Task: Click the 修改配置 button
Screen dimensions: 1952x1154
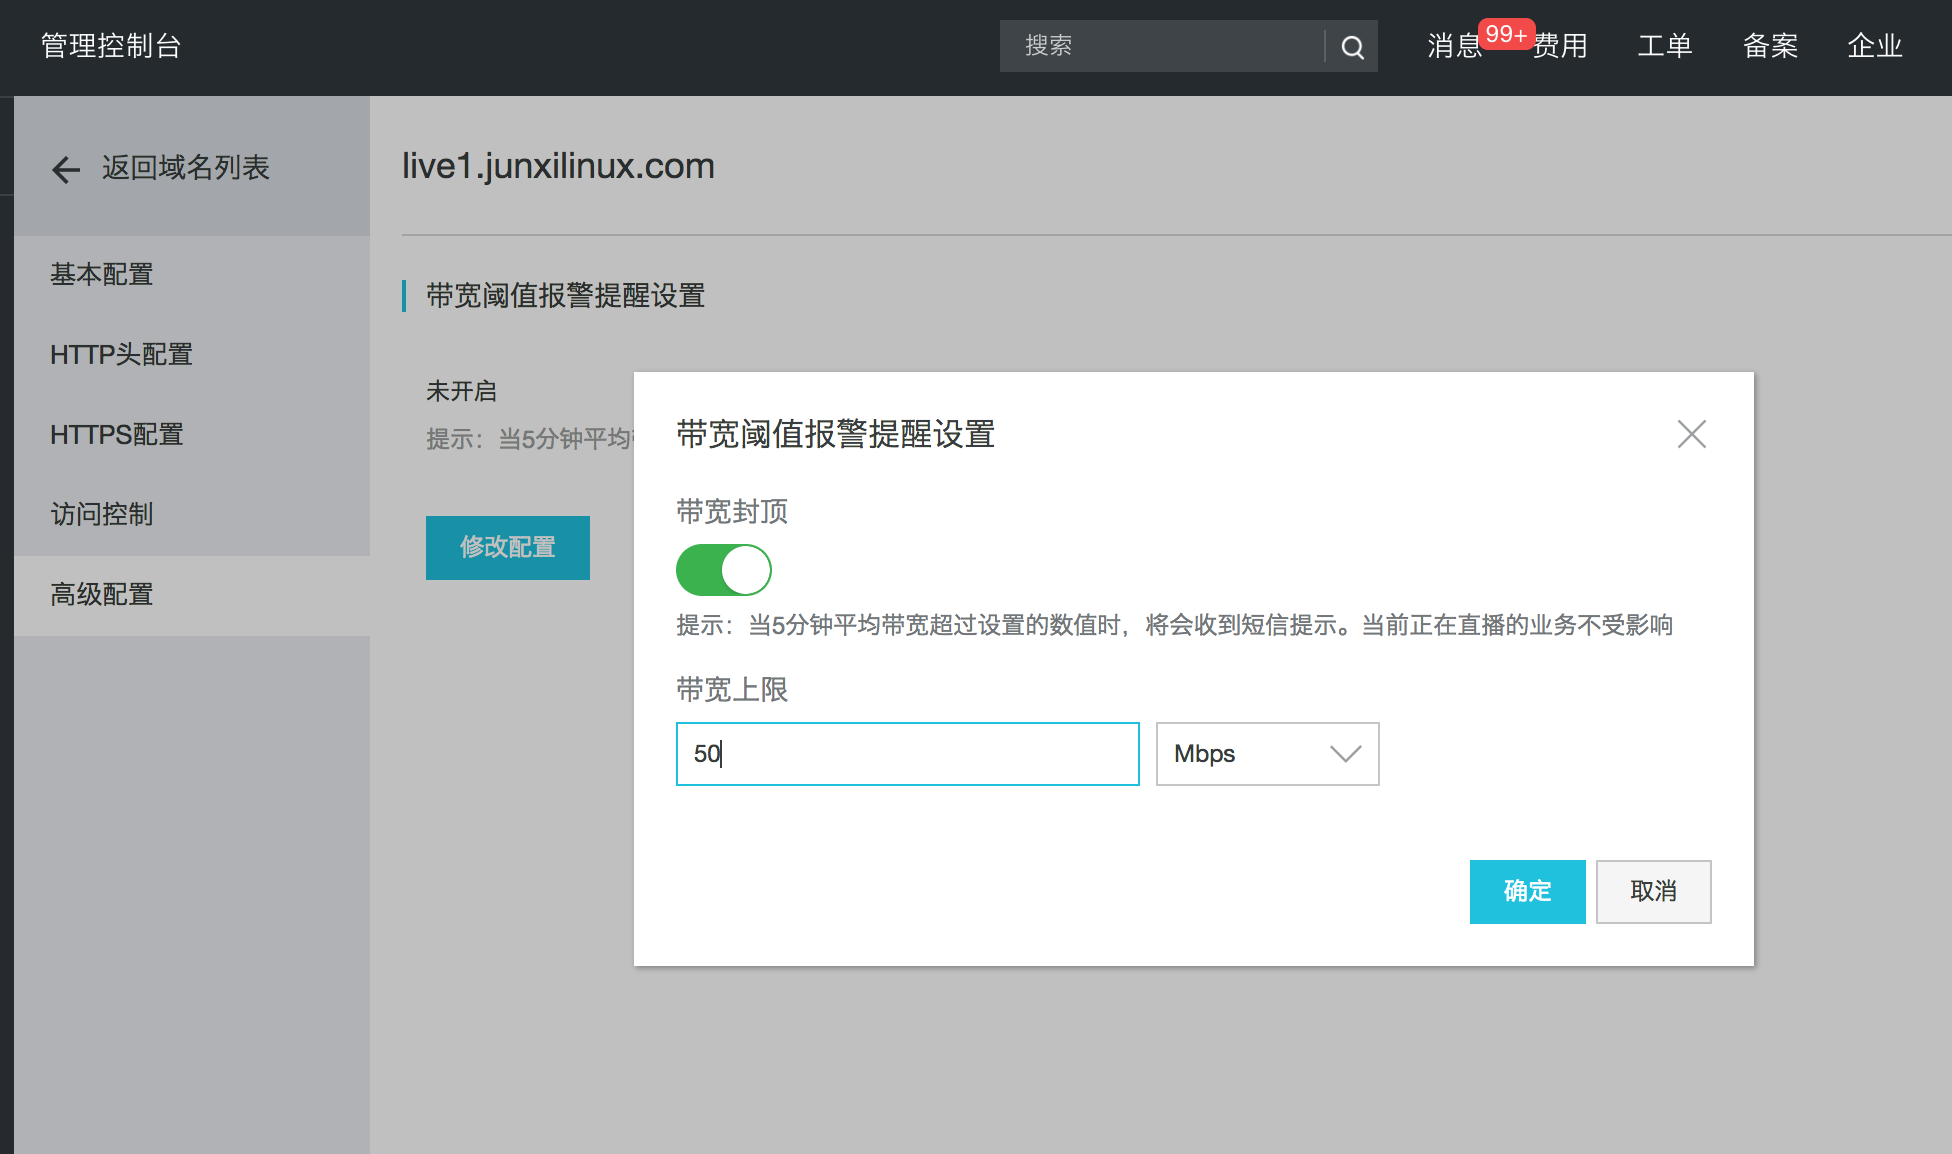Action: click(x=508, y=547)
